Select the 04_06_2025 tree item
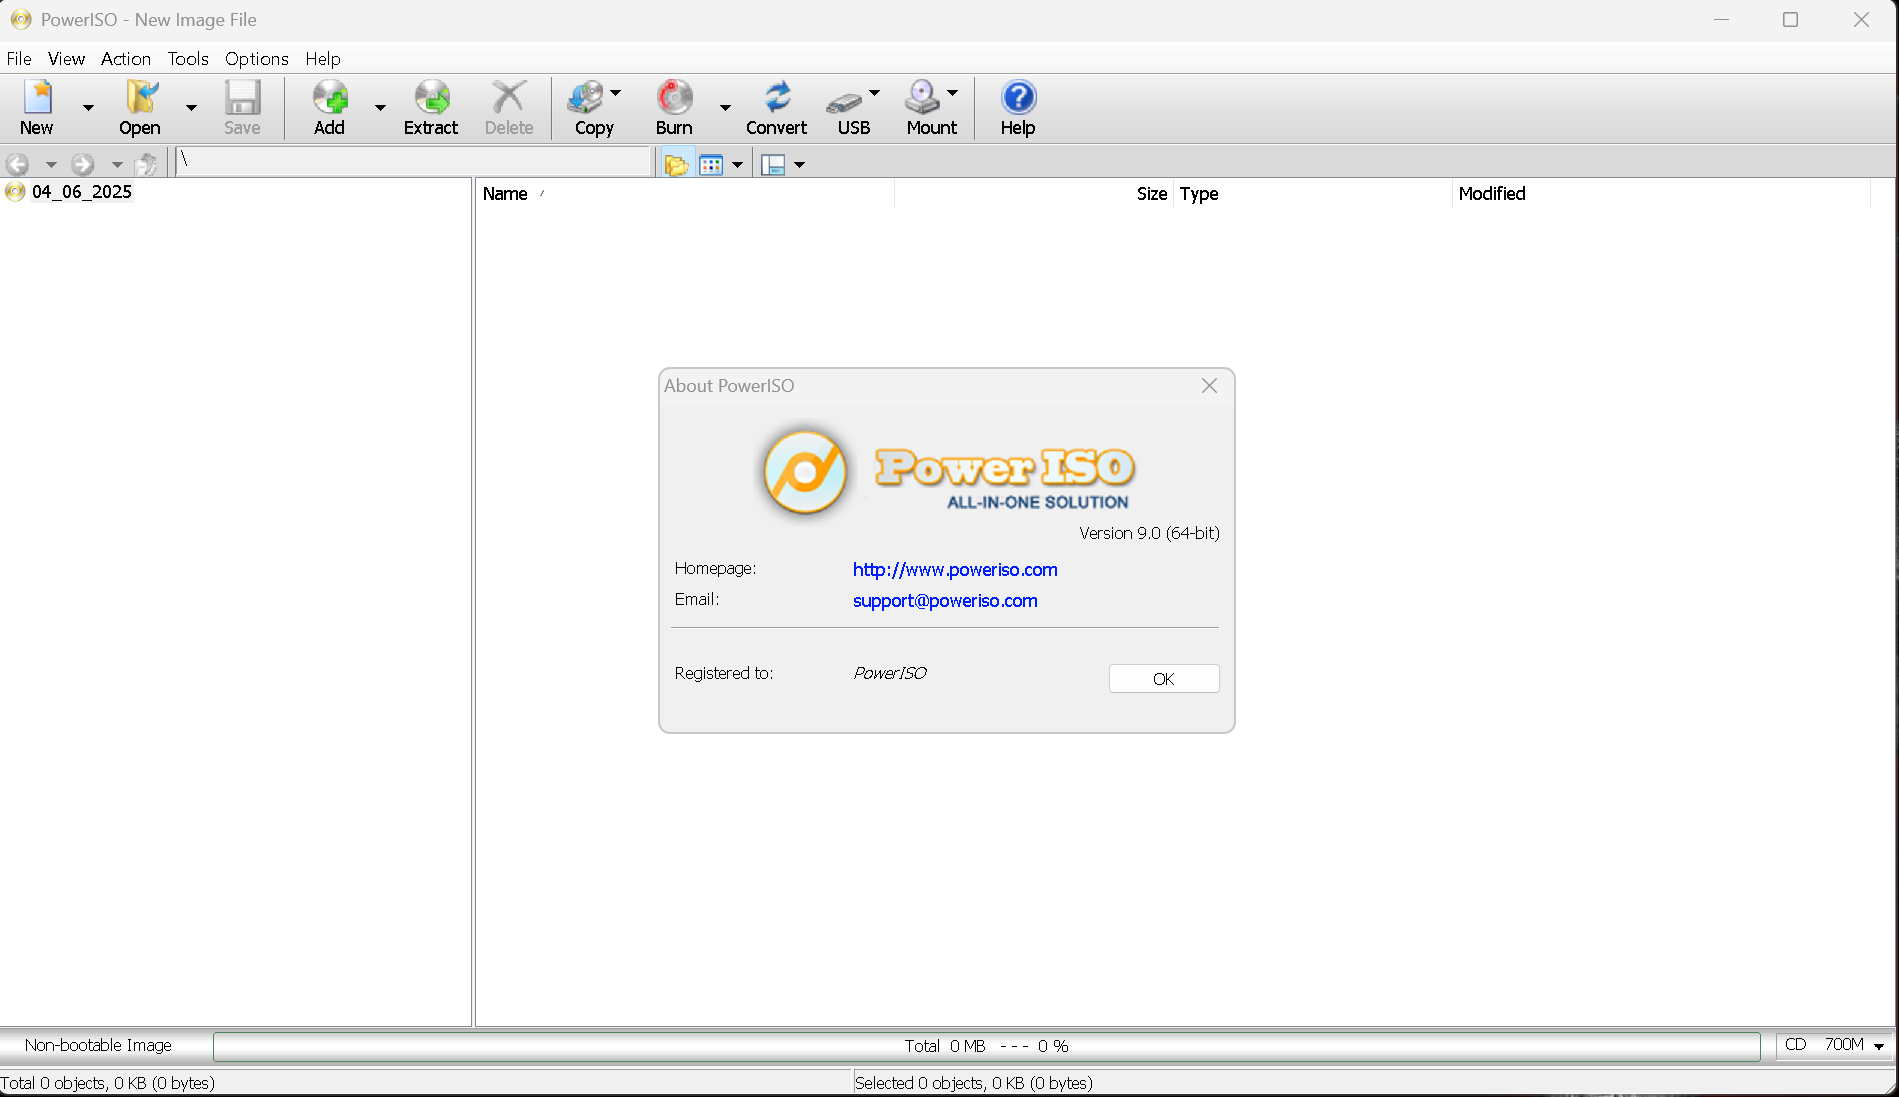 pos(82,192)
